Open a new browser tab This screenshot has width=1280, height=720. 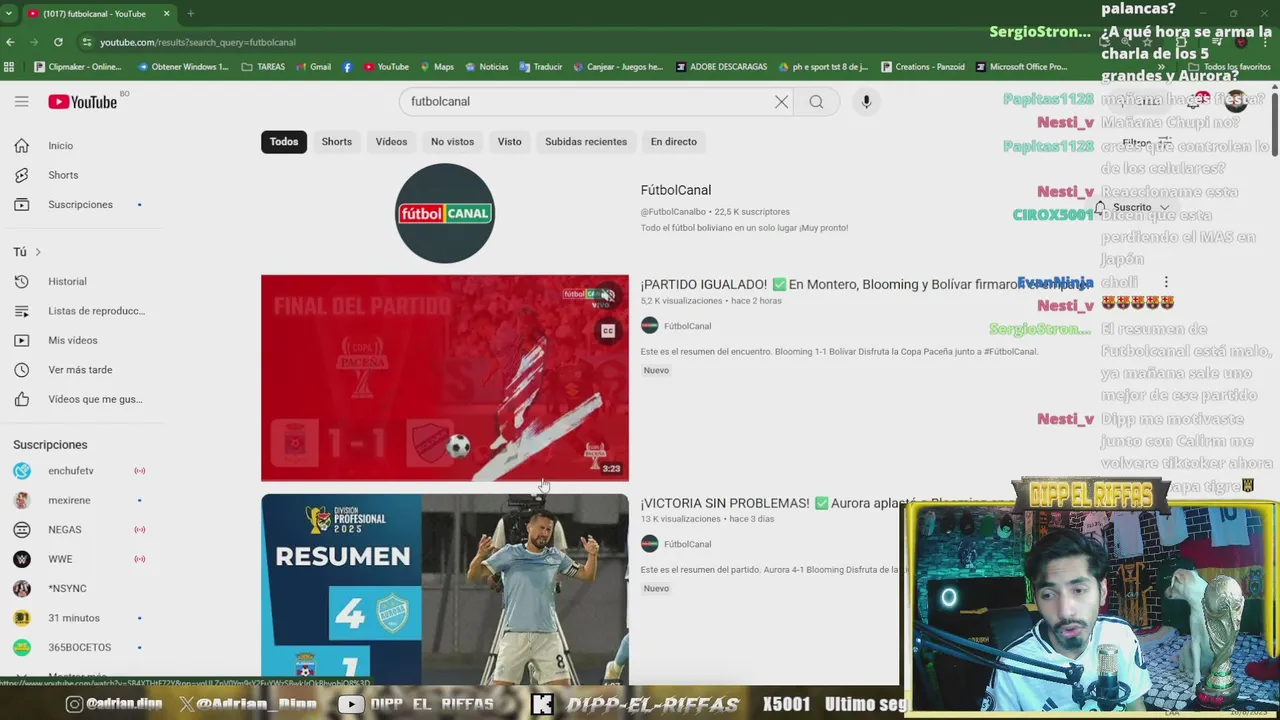(x=190, y=13)
